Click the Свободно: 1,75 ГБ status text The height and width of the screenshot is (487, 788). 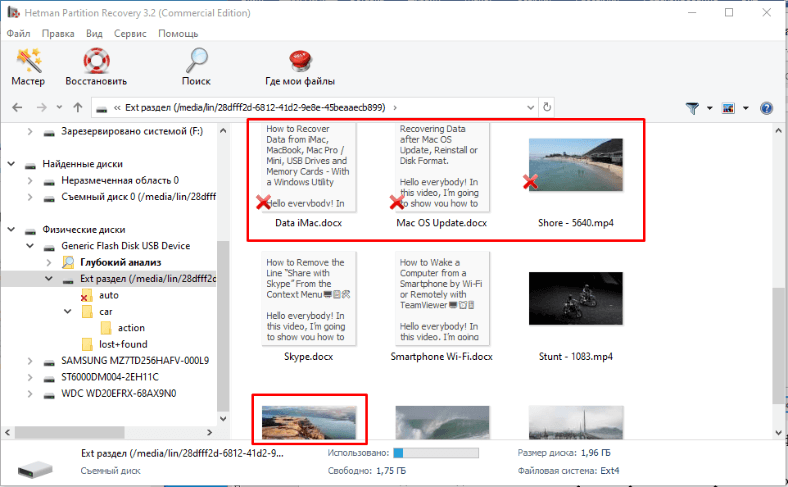click(x=367, y=471)
